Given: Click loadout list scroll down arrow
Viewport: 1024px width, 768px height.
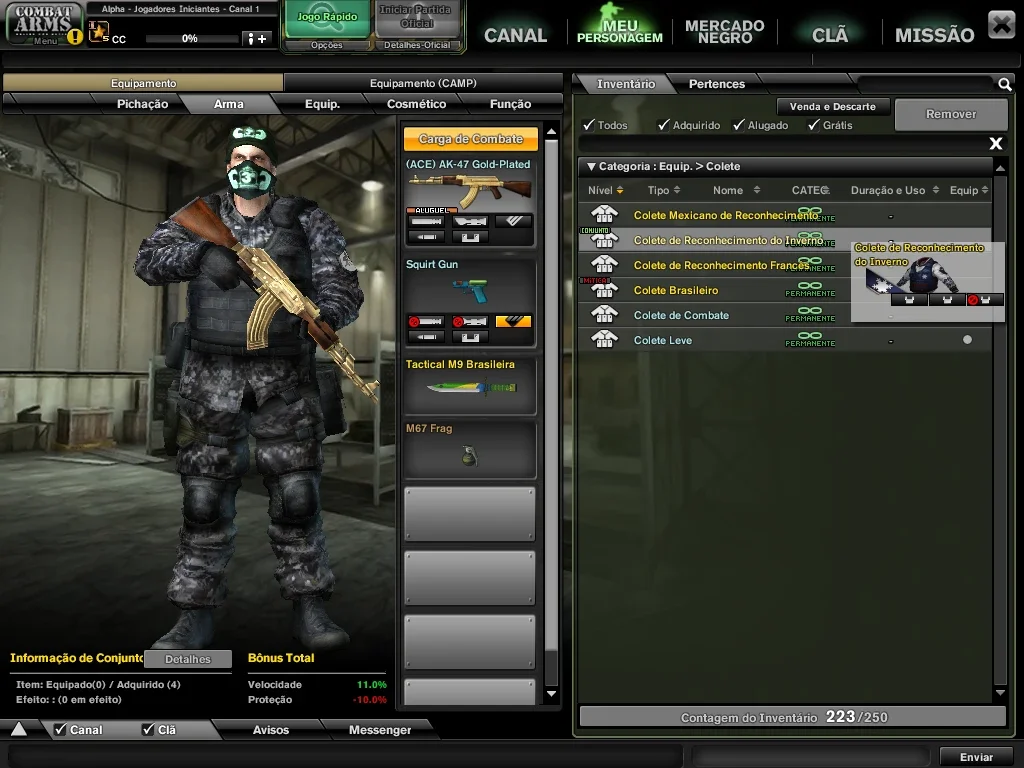Looking at the screenshot, I should (x=551, y=694).
